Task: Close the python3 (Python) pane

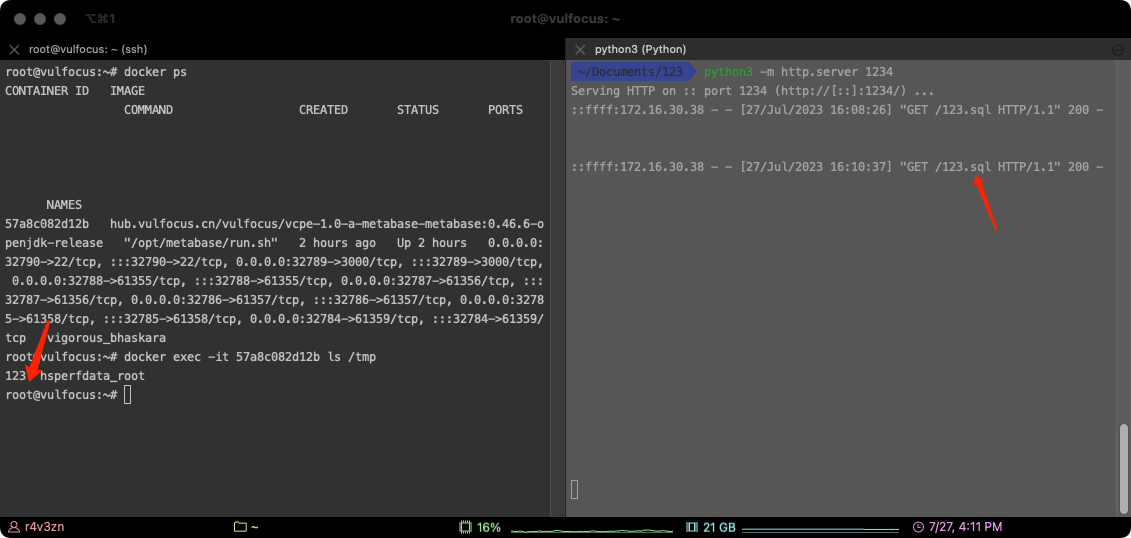Action: pos(579,49)
